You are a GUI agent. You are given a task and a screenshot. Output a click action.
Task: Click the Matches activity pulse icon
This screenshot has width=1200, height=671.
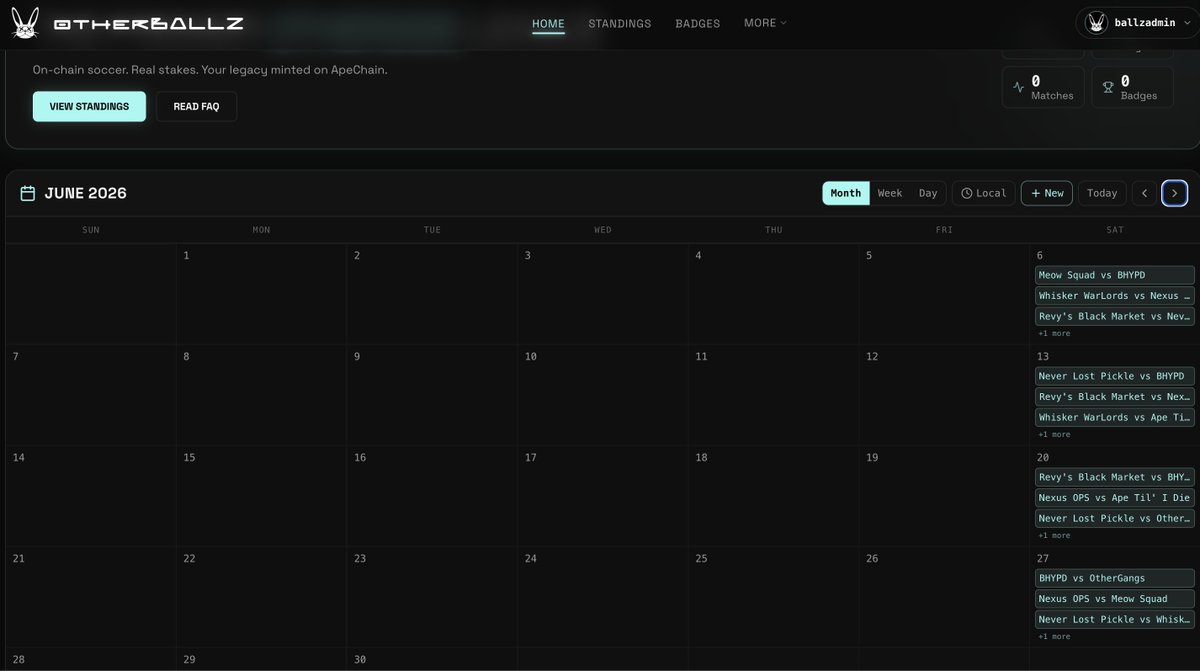coord(1019,87)
